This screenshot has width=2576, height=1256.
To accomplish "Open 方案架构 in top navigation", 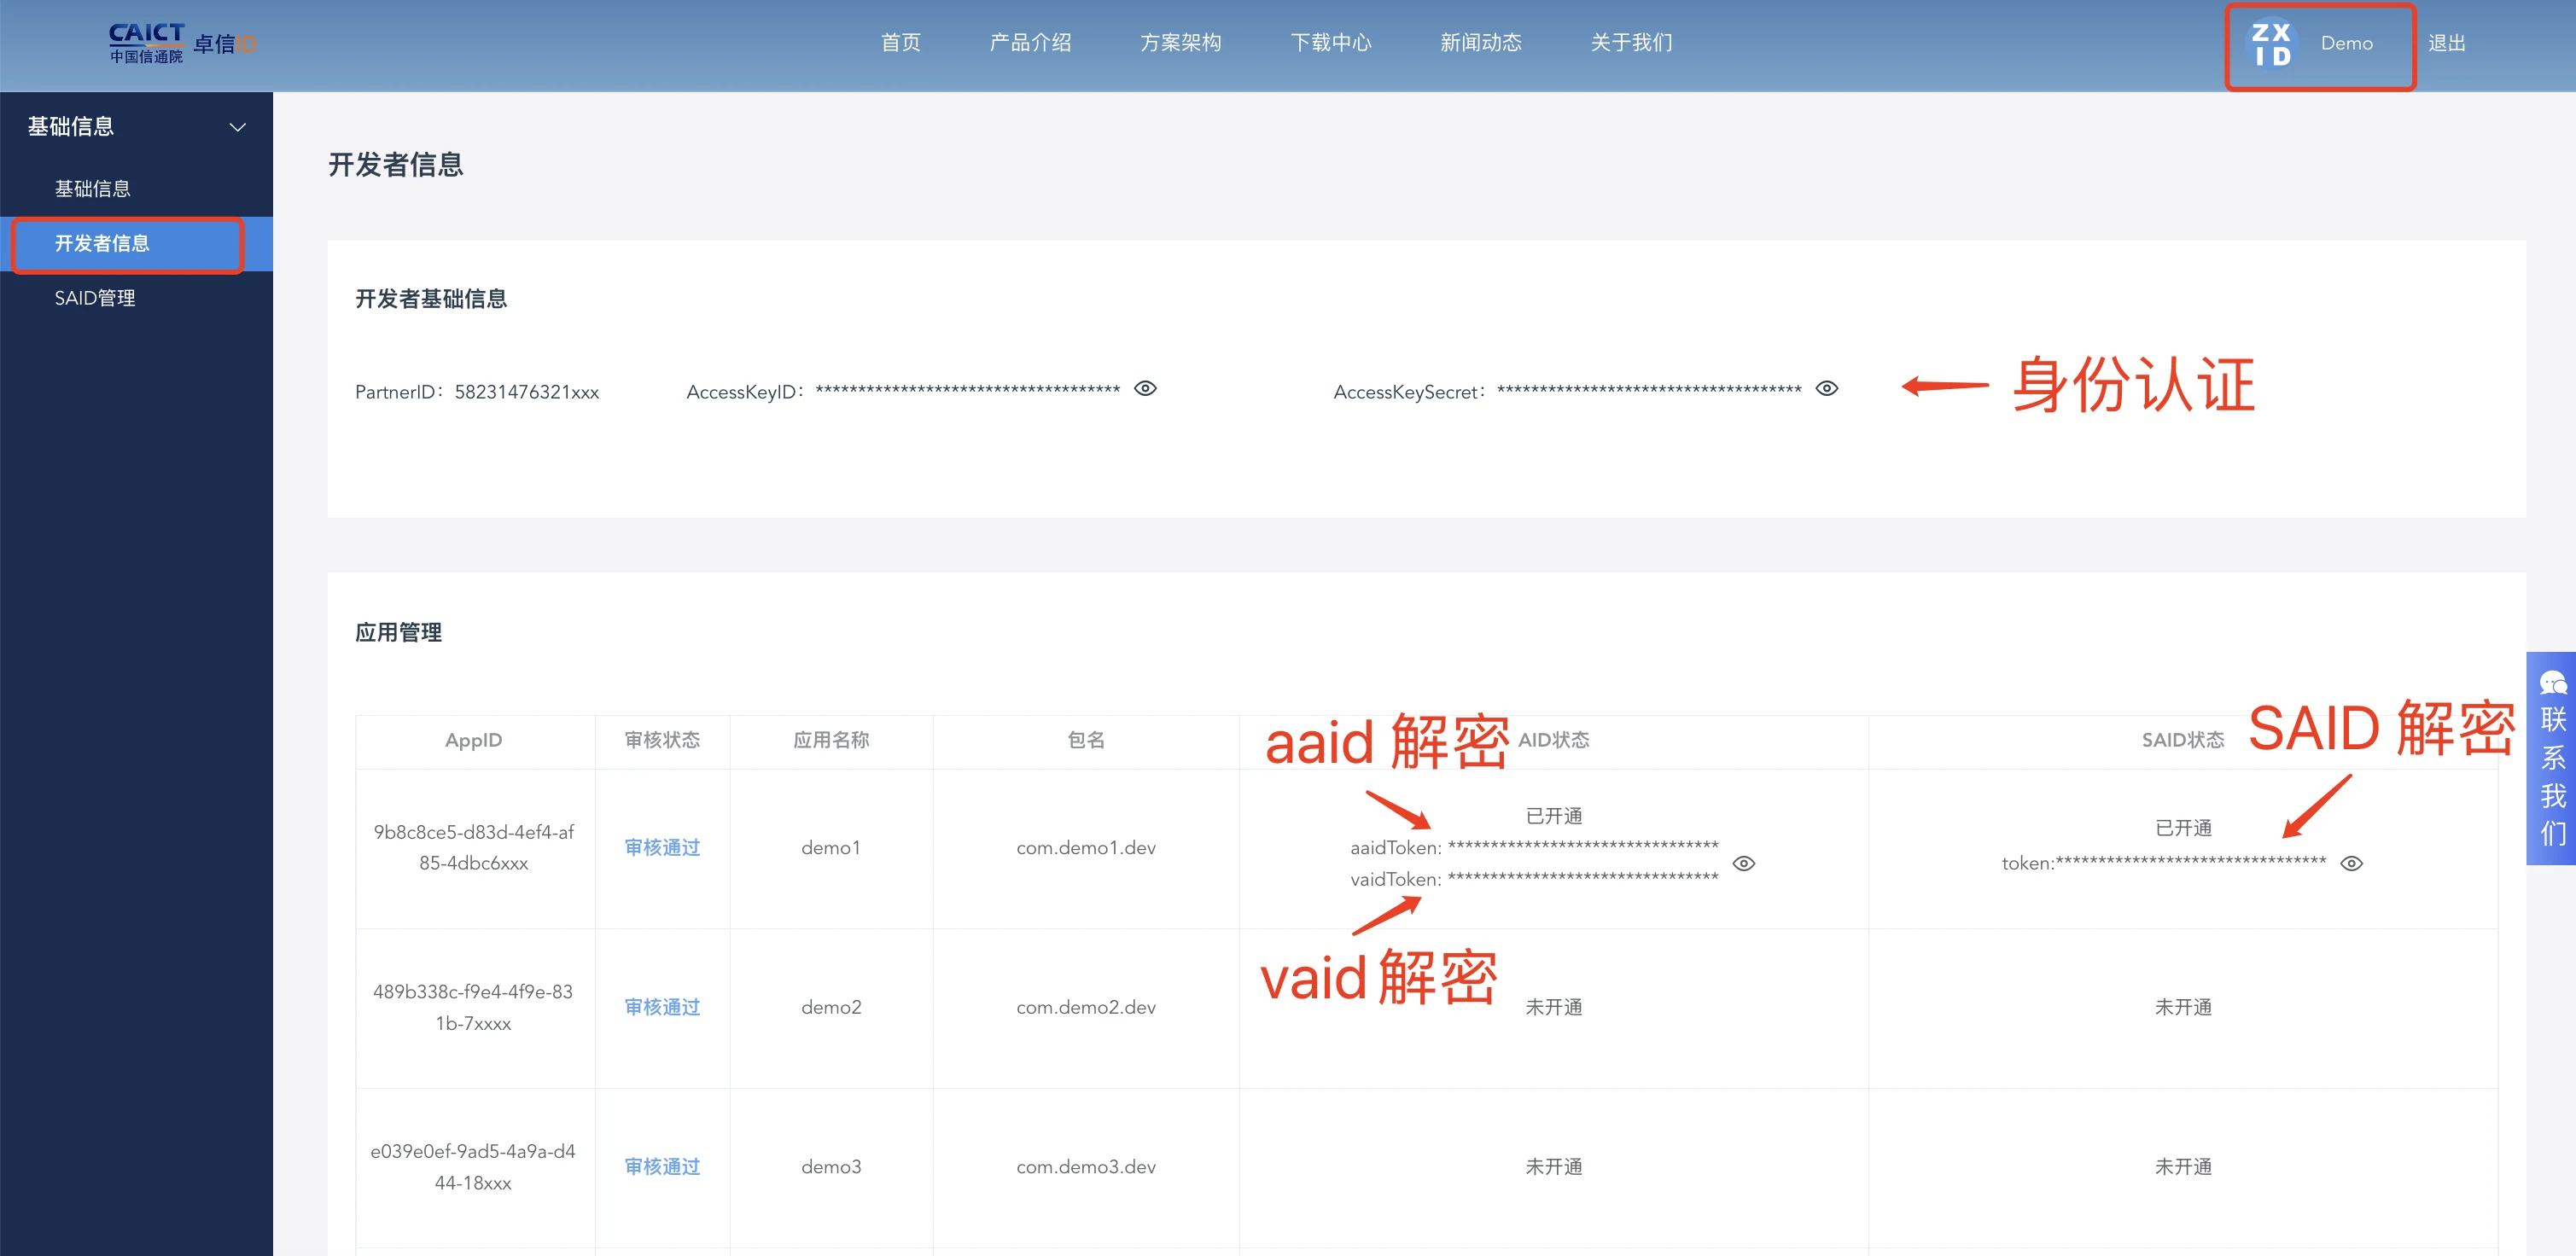I will point(1180,43).
